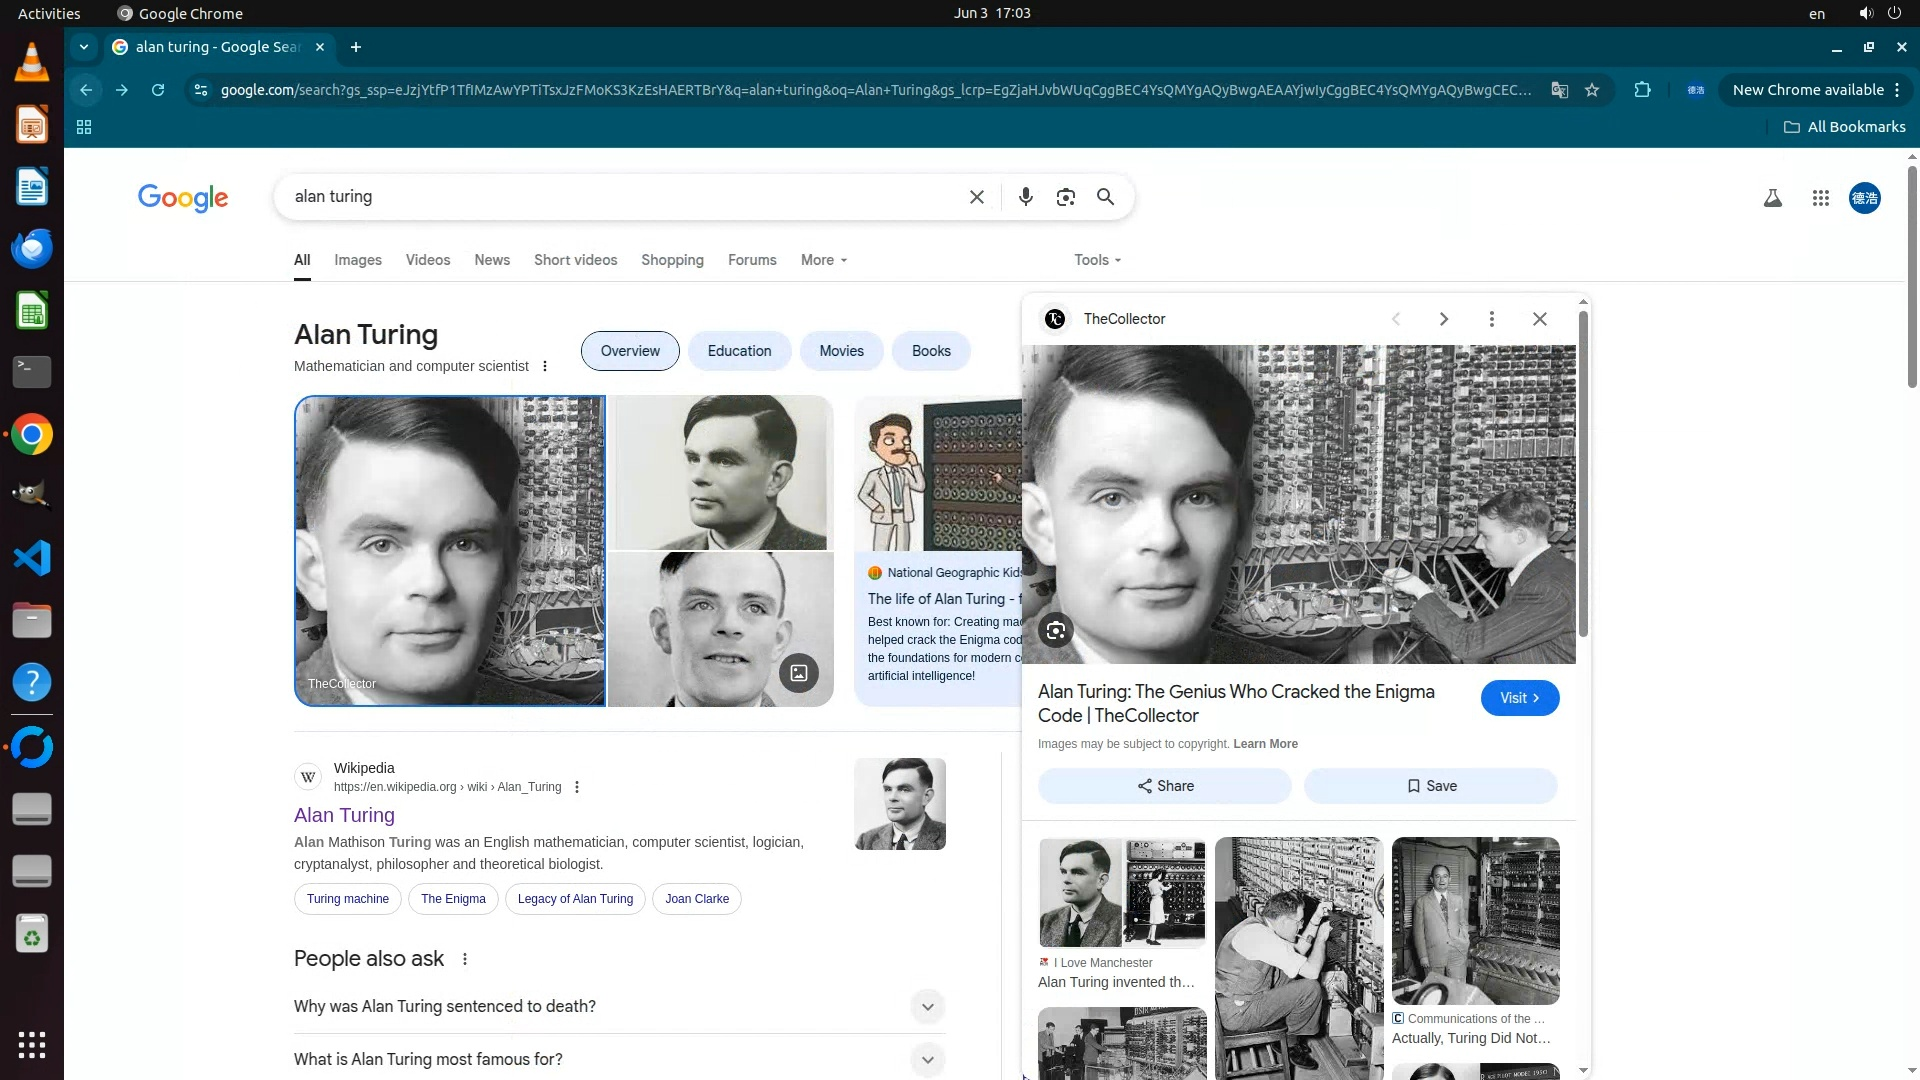Open the Wikipedia Alan Turing link

coord(344,815)
